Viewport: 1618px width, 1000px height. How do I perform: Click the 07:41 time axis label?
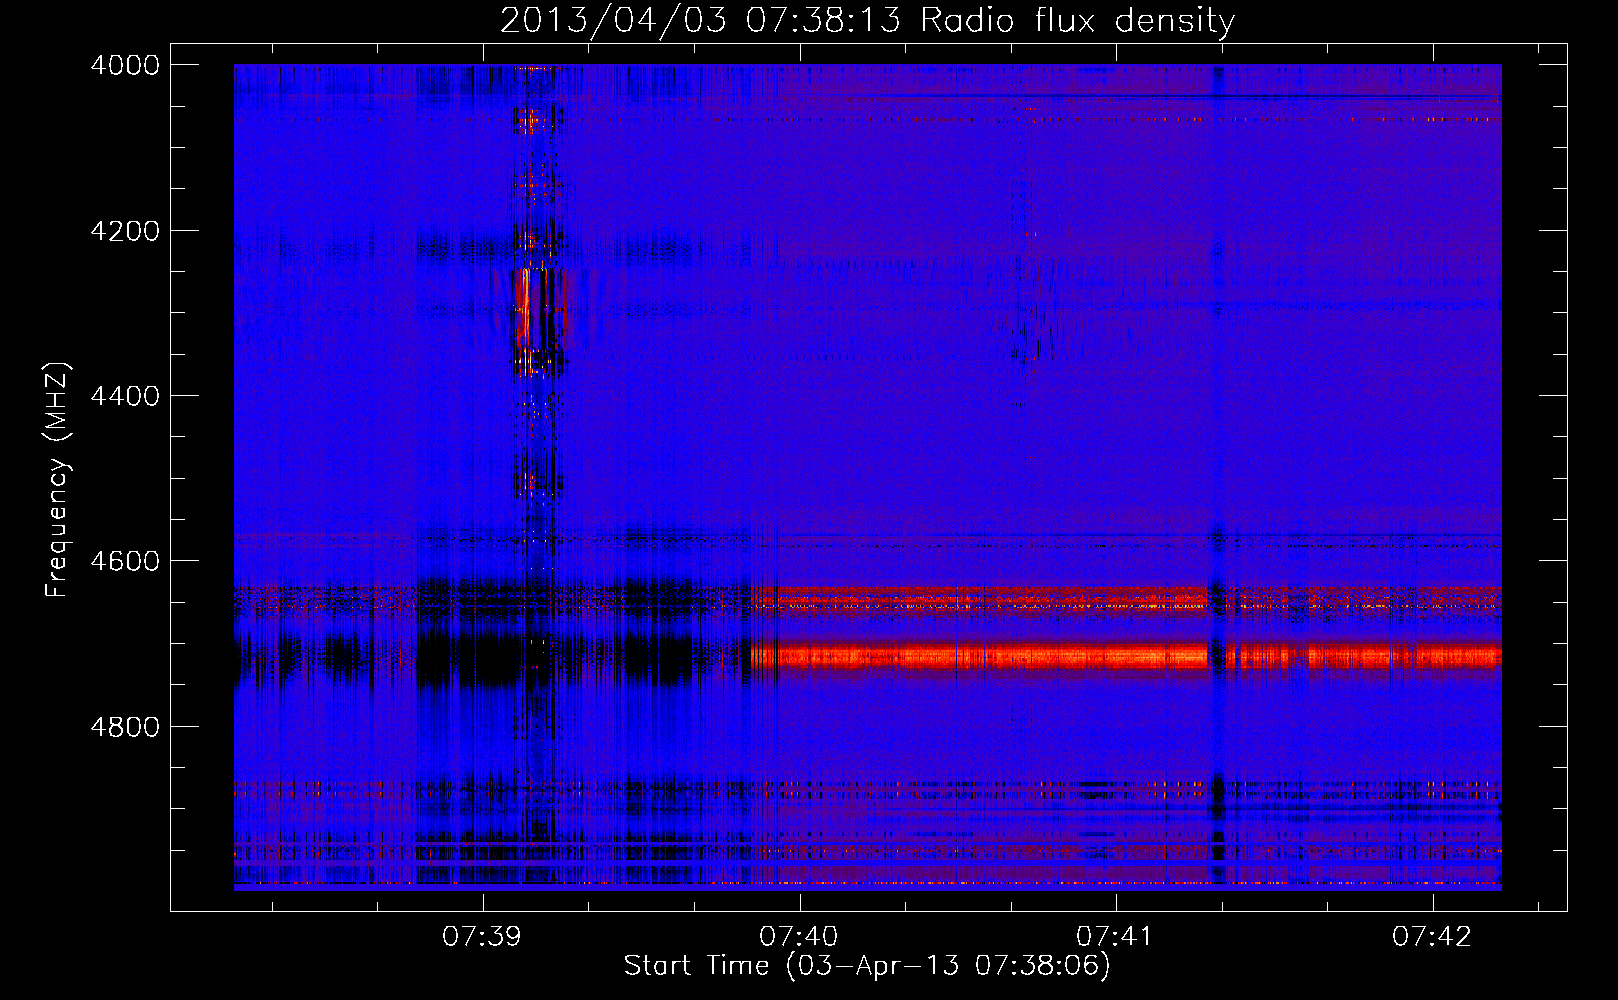[x=1115, y=936]
